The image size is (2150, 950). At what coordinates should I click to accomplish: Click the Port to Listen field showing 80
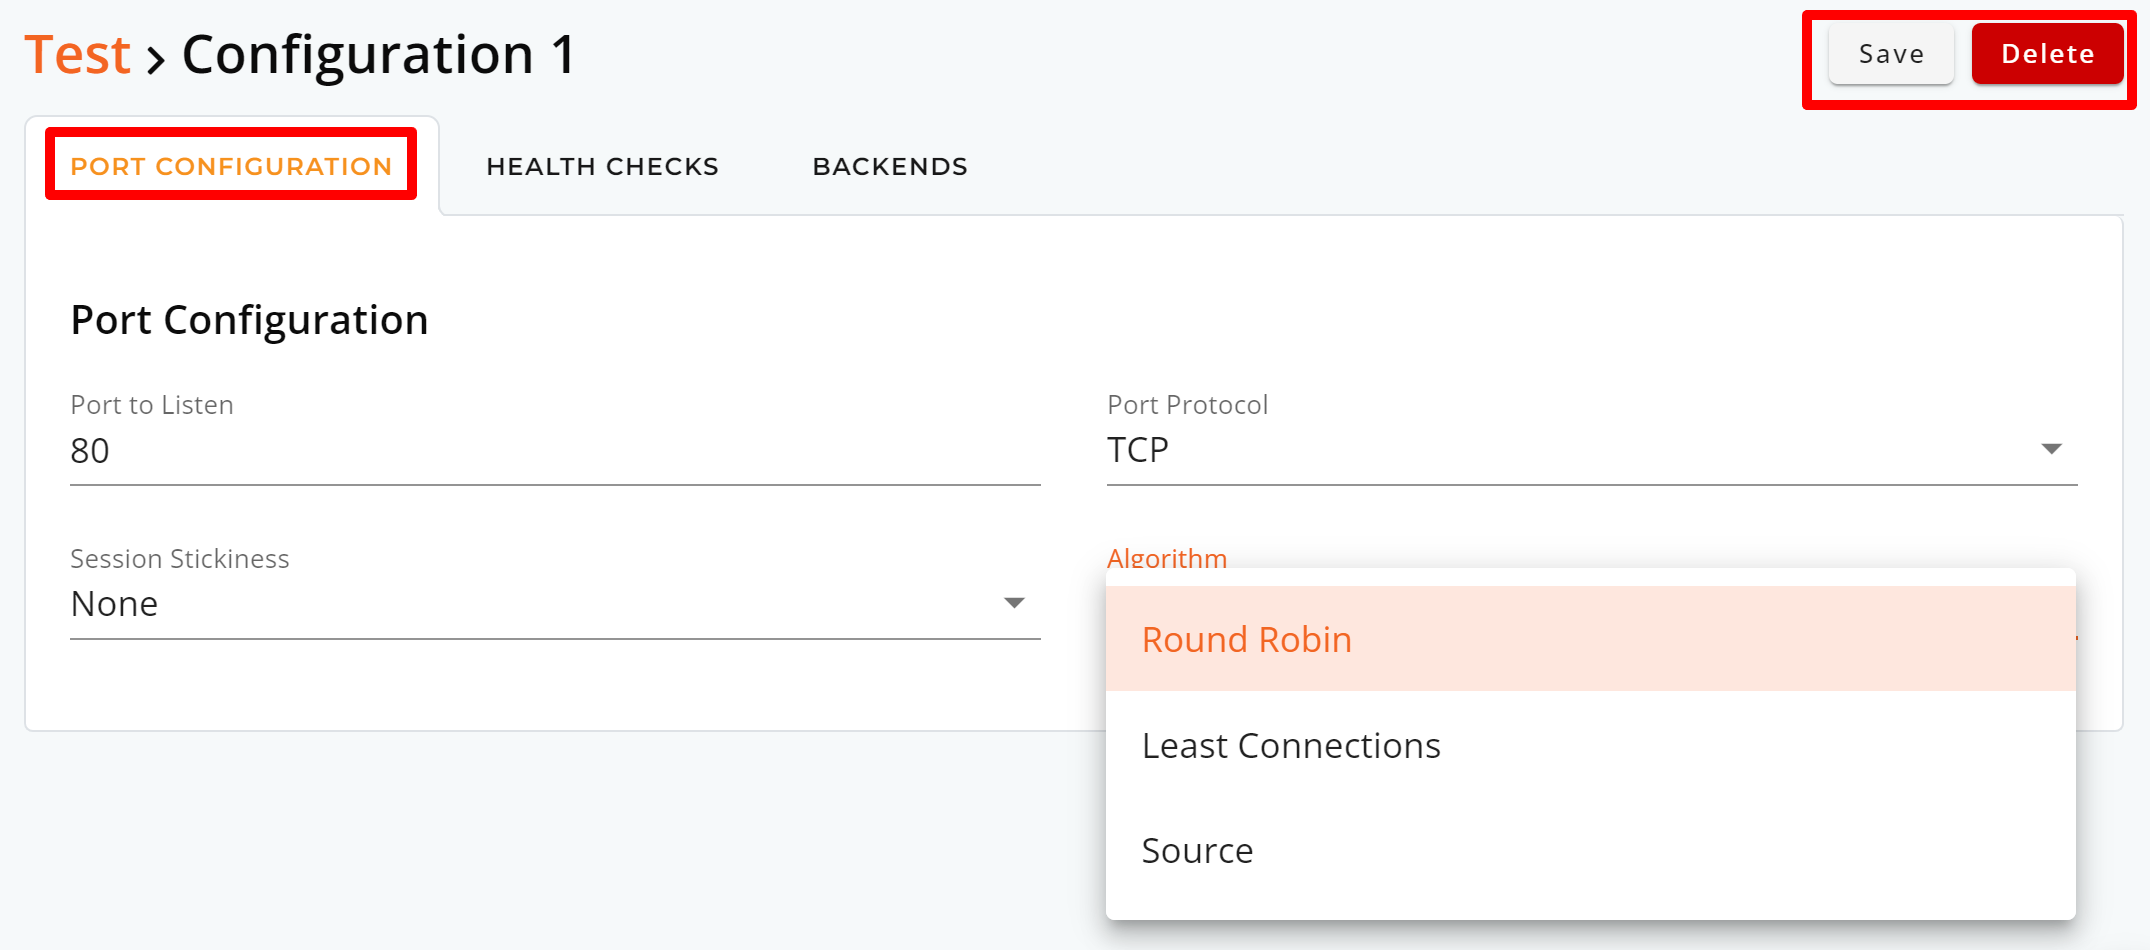(555, 451)
